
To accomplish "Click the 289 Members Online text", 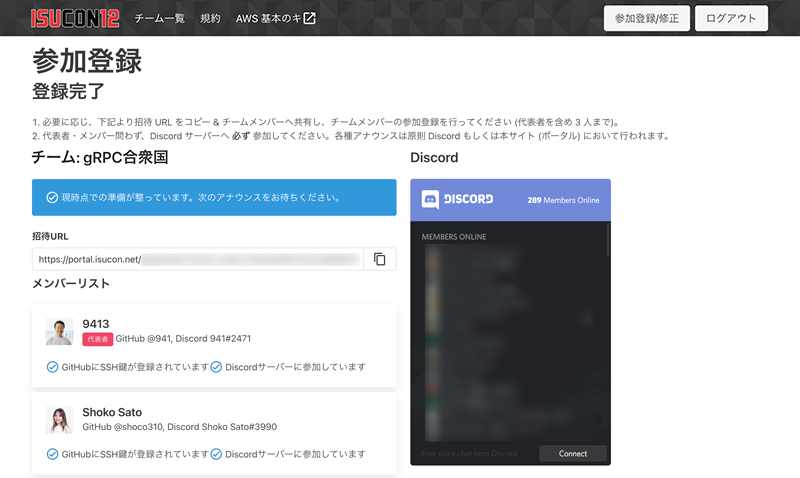I will click(563, 200).
